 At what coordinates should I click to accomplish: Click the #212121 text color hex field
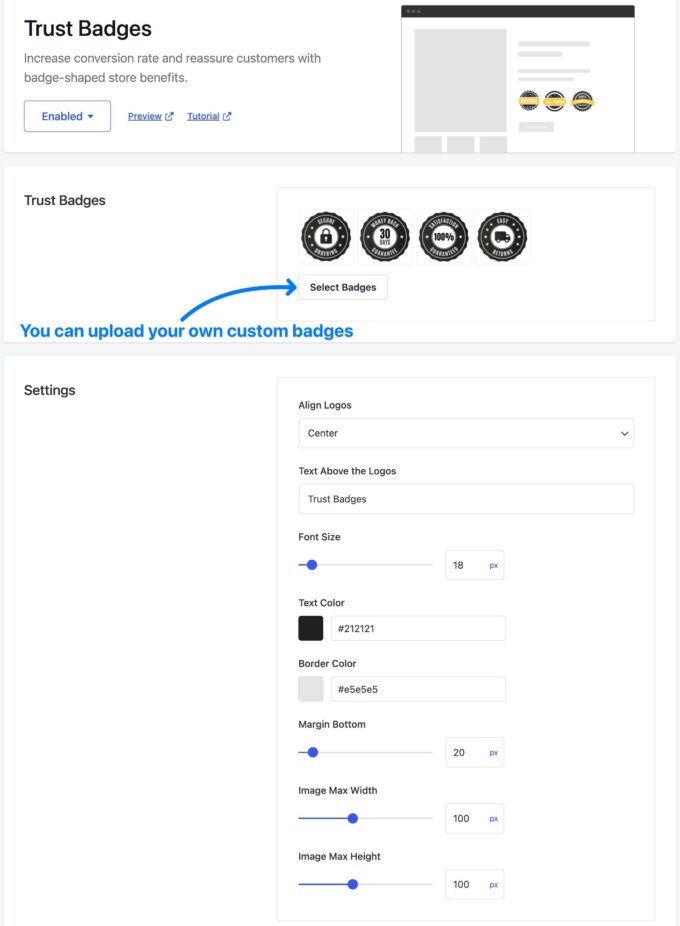point(418,628)
